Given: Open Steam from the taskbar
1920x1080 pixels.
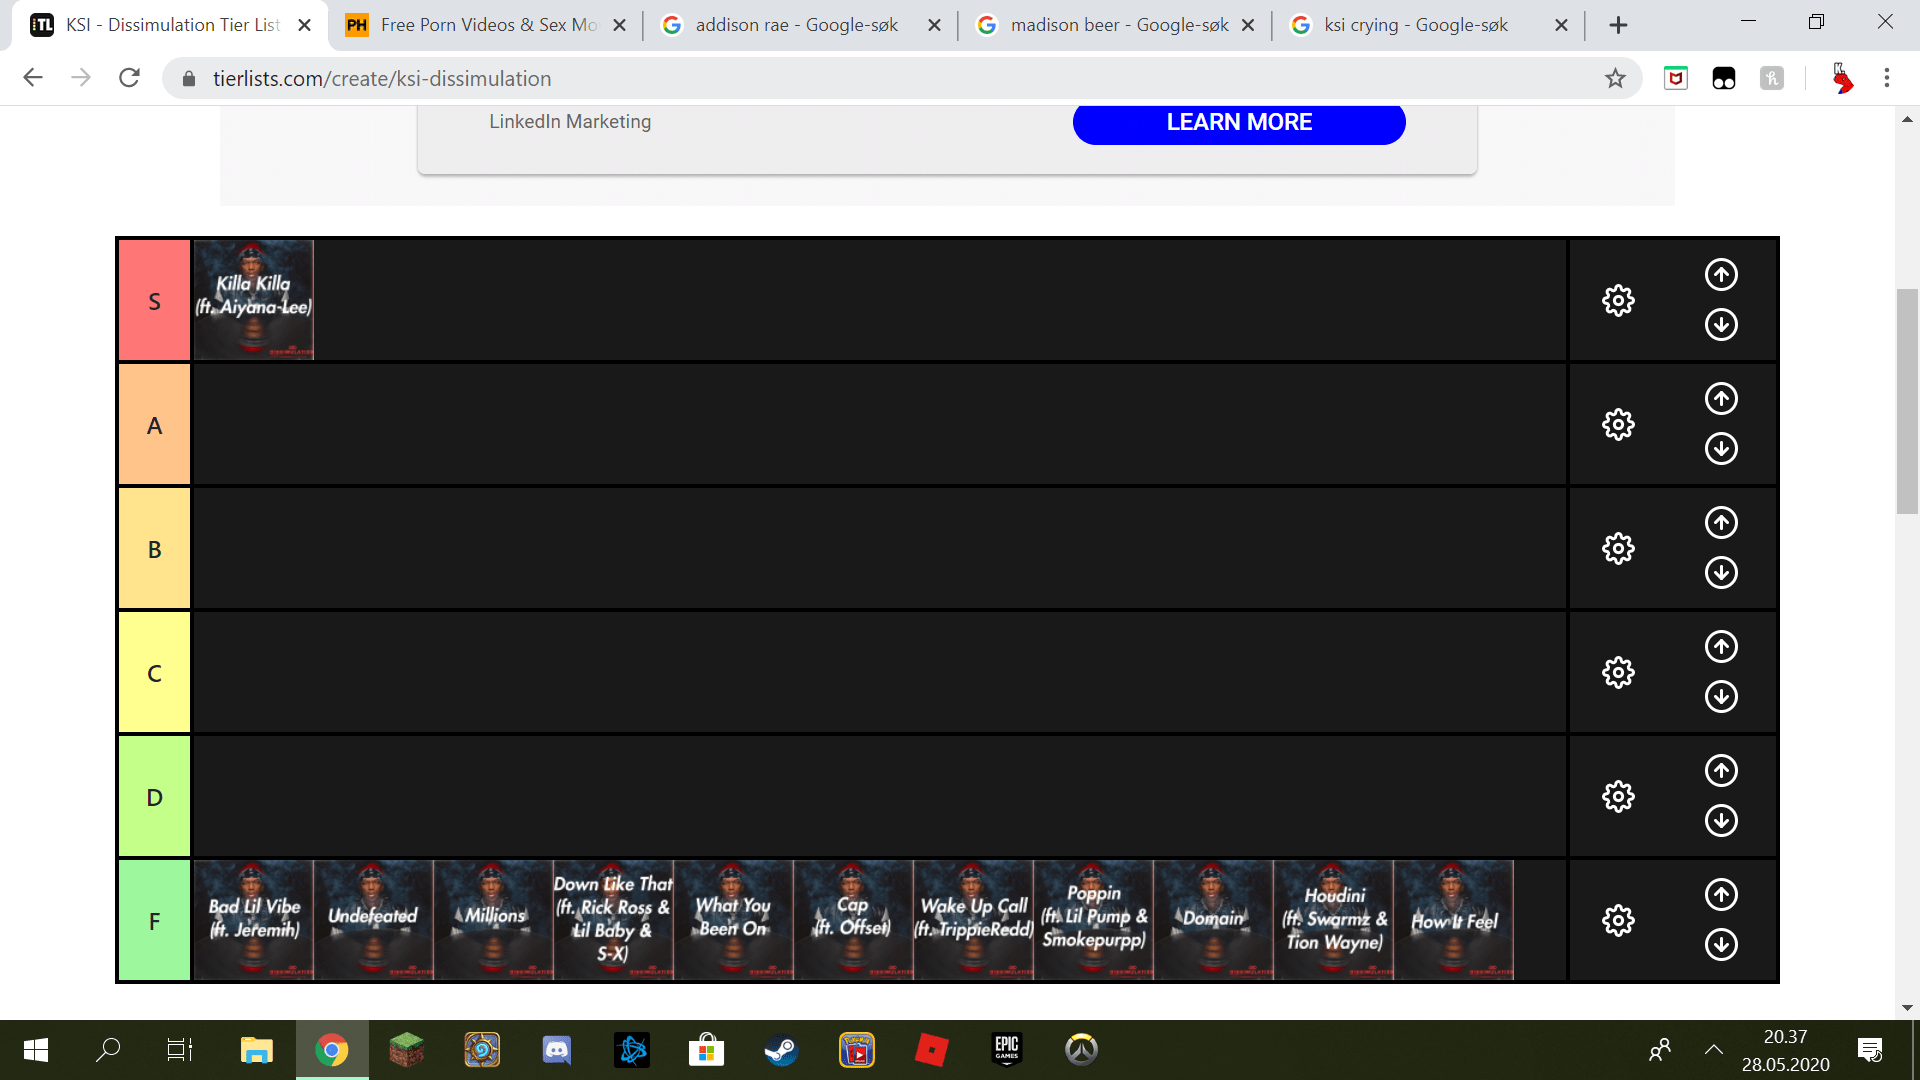Looking at the screenshot, I should click(x=782, y=1050).
